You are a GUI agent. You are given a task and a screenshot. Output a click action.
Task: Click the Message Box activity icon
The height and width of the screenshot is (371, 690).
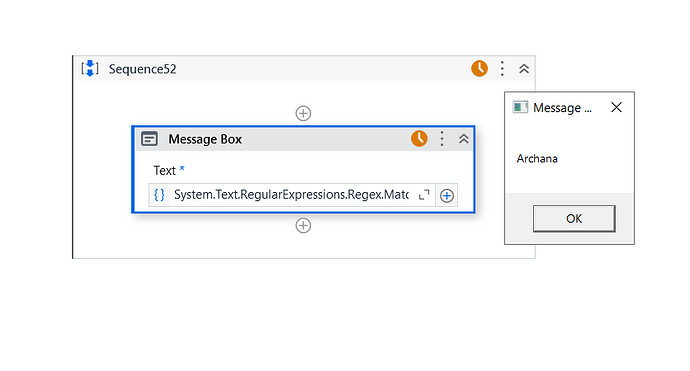(149, 139)
